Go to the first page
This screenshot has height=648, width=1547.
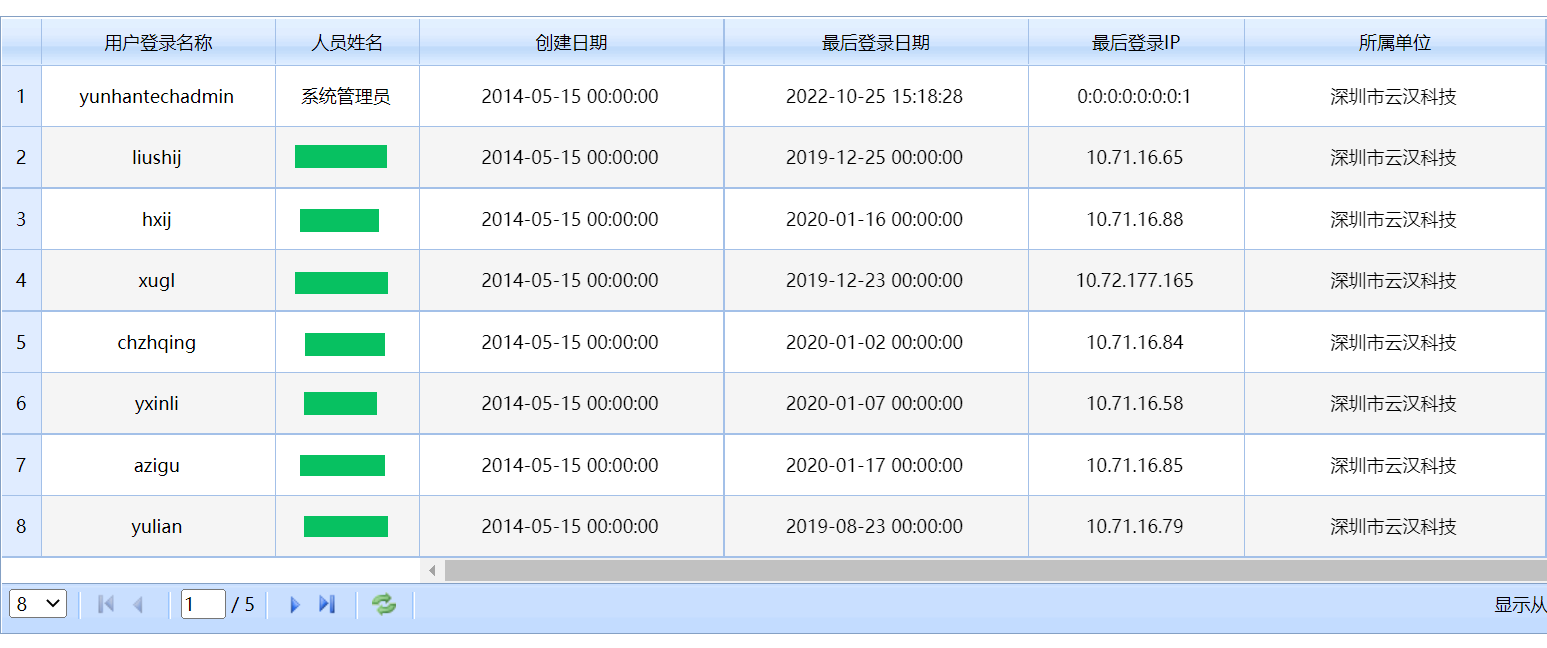[x=106, y=604]
